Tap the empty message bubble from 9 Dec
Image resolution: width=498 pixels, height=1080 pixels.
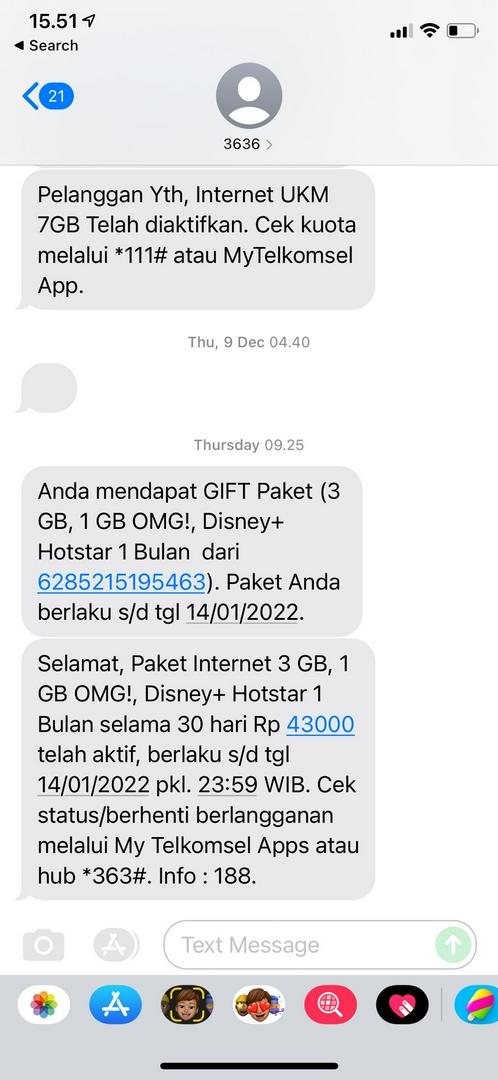[48, 388]
